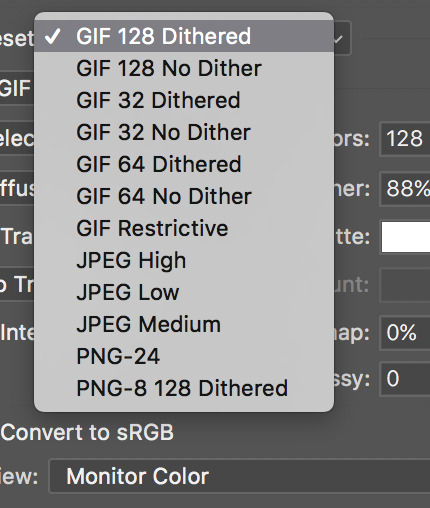Open the Preview Monitor Color dropdown
Viewport: 430px width, 508px height.
click(240, 476)
